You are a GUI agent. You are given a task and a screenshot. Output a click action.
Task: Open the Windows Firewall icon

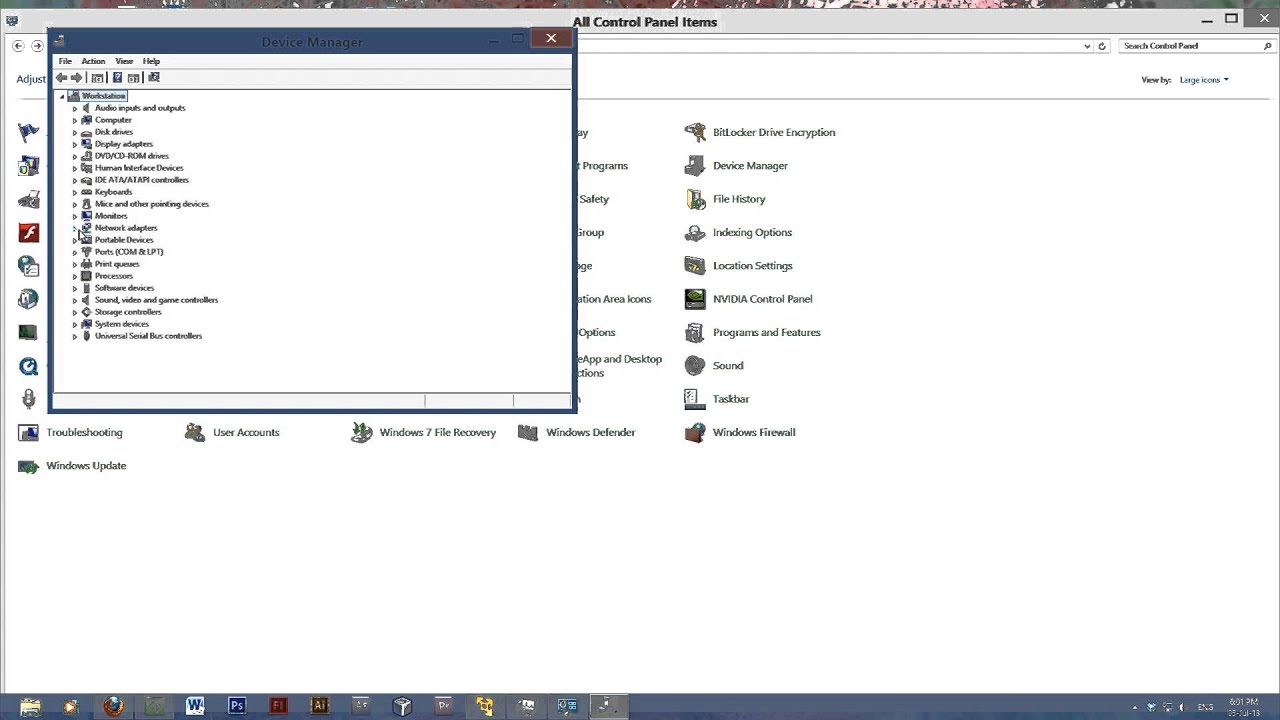[695, 432]
